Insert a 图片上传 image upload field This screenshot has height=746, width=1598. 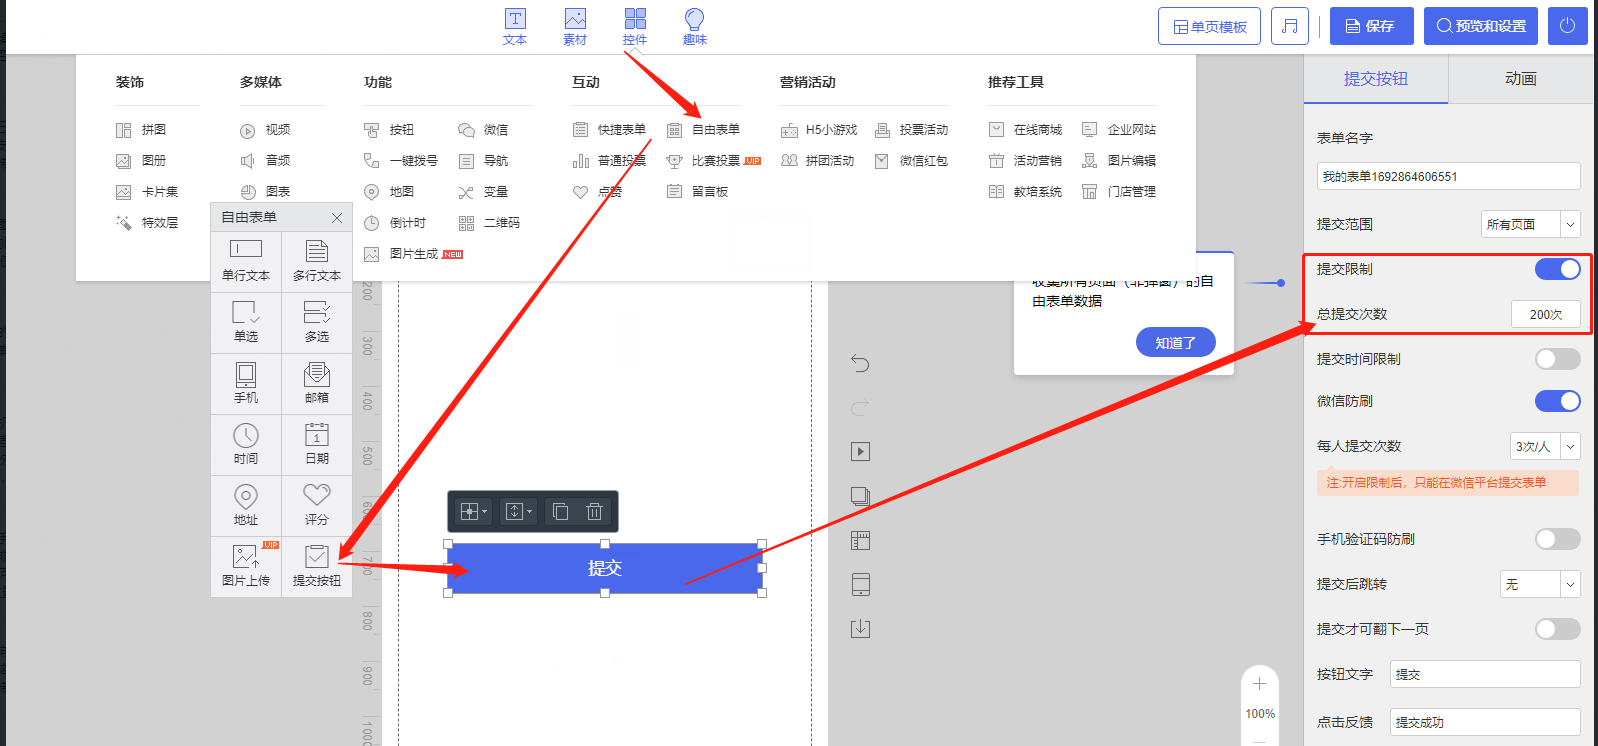[246, 566]
